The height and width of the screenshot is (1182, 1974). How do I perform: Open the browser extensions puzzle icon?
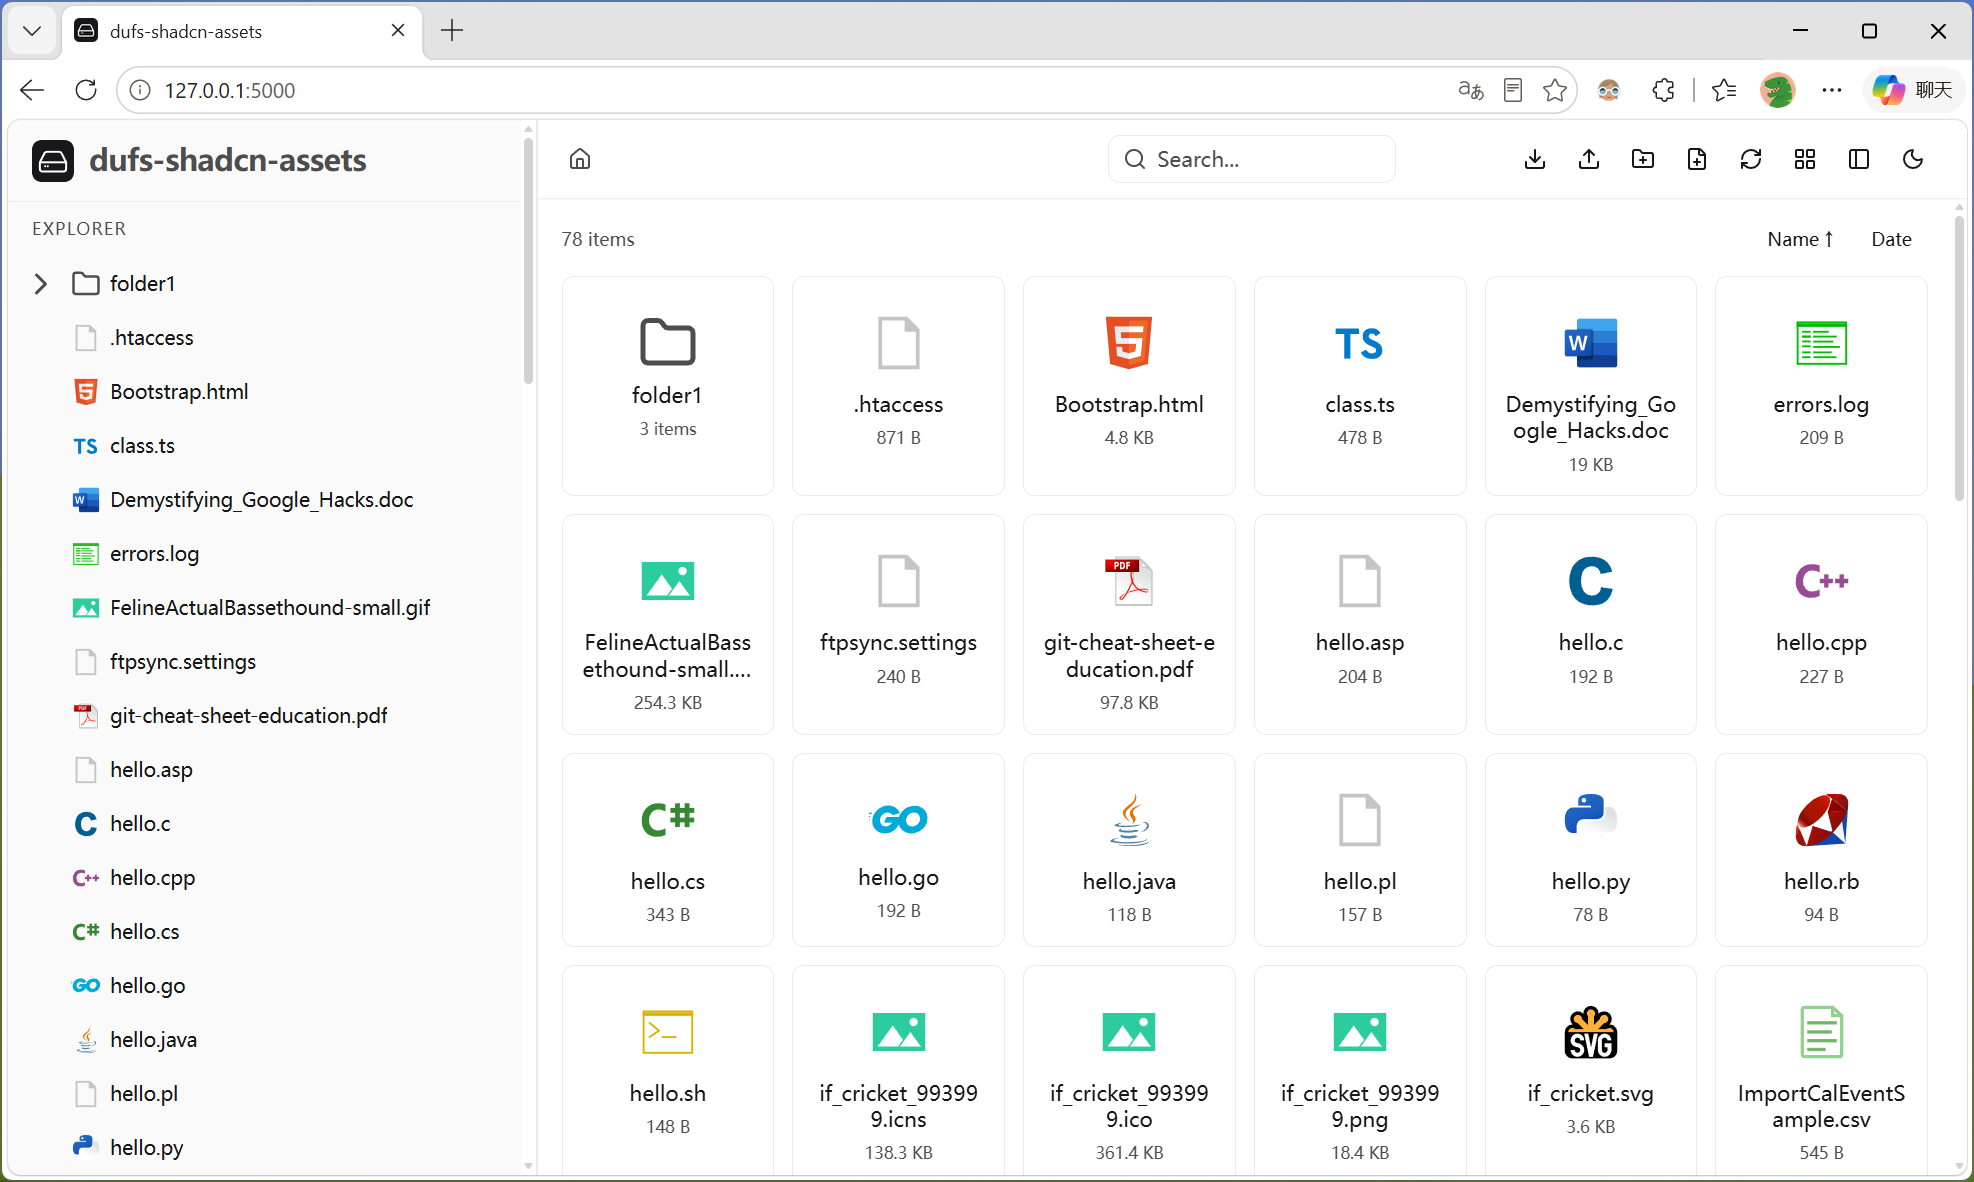pyautogui.click(x=1663, y=90)
